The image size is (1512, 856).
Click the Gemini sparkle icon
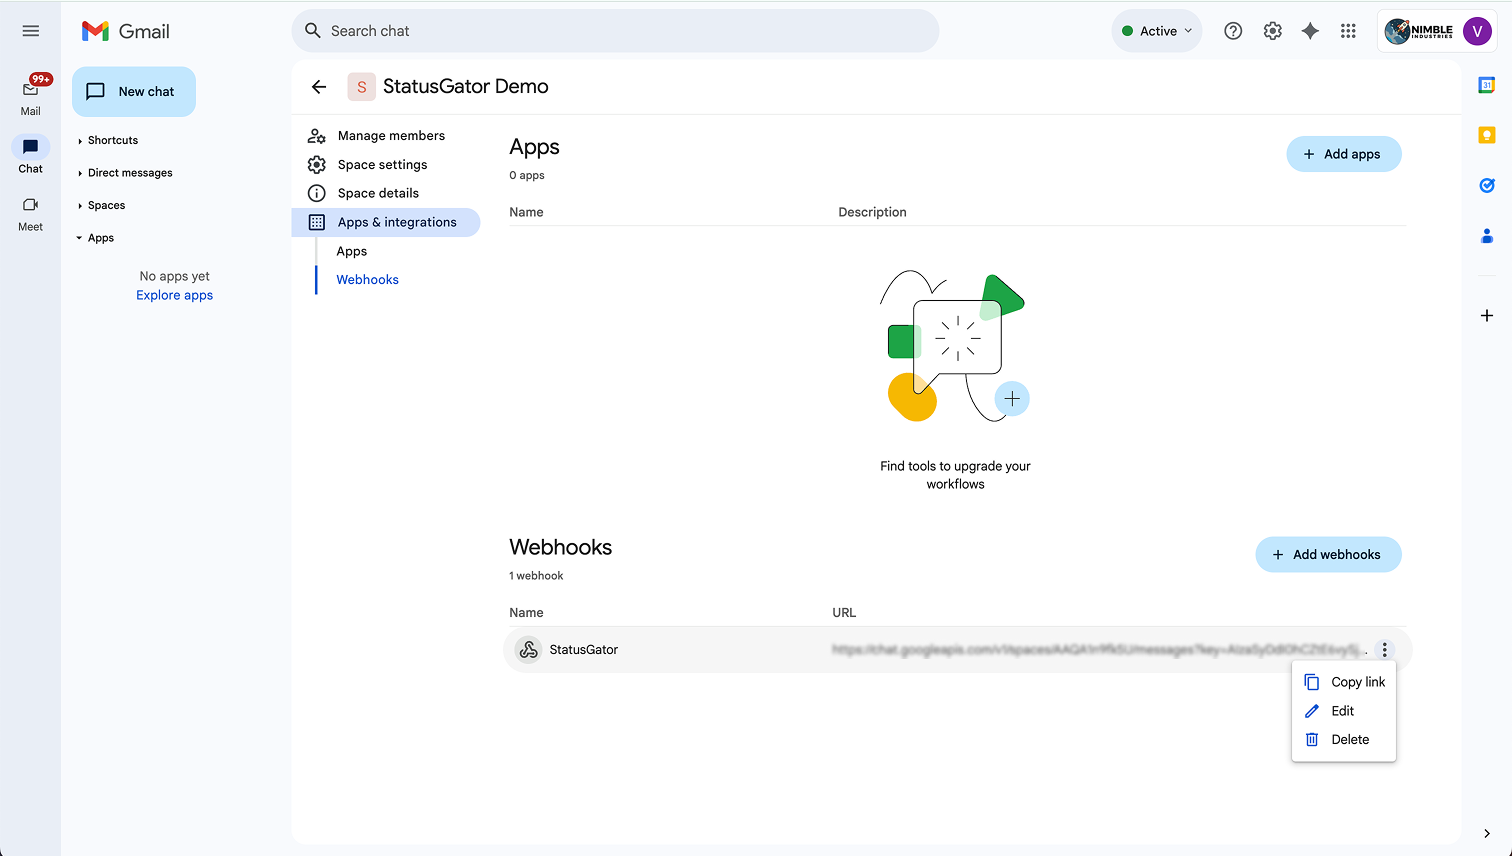1310,31
